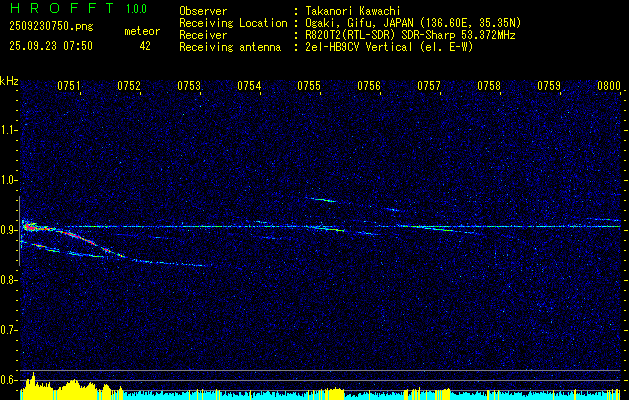Screen dimensions: 629x400
Task: Click the HROFFT program title
Action: (x=62, y=8)
